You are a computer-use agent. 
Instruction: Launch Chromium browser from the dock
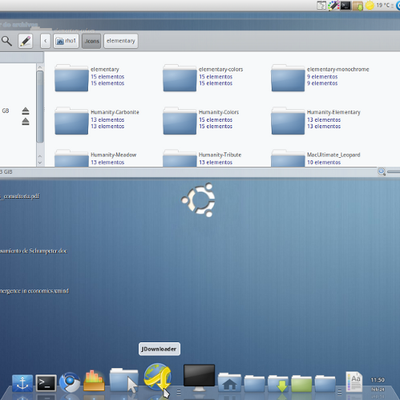point(70,382)
